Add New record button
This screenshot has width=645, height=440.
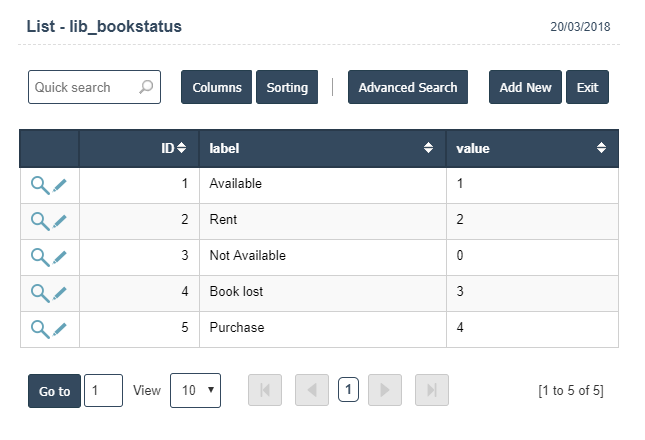point(525,87)
